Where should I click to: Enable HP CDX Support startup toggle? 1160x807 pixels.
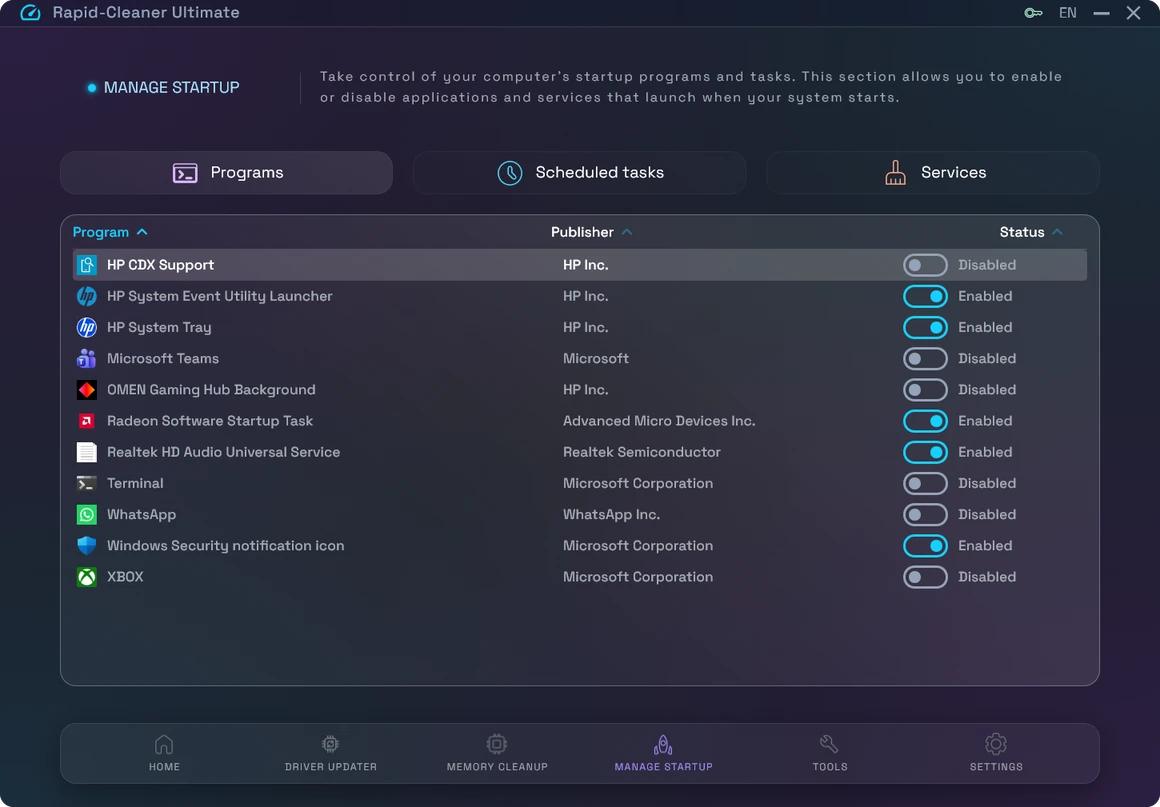[x=925, y=265]
